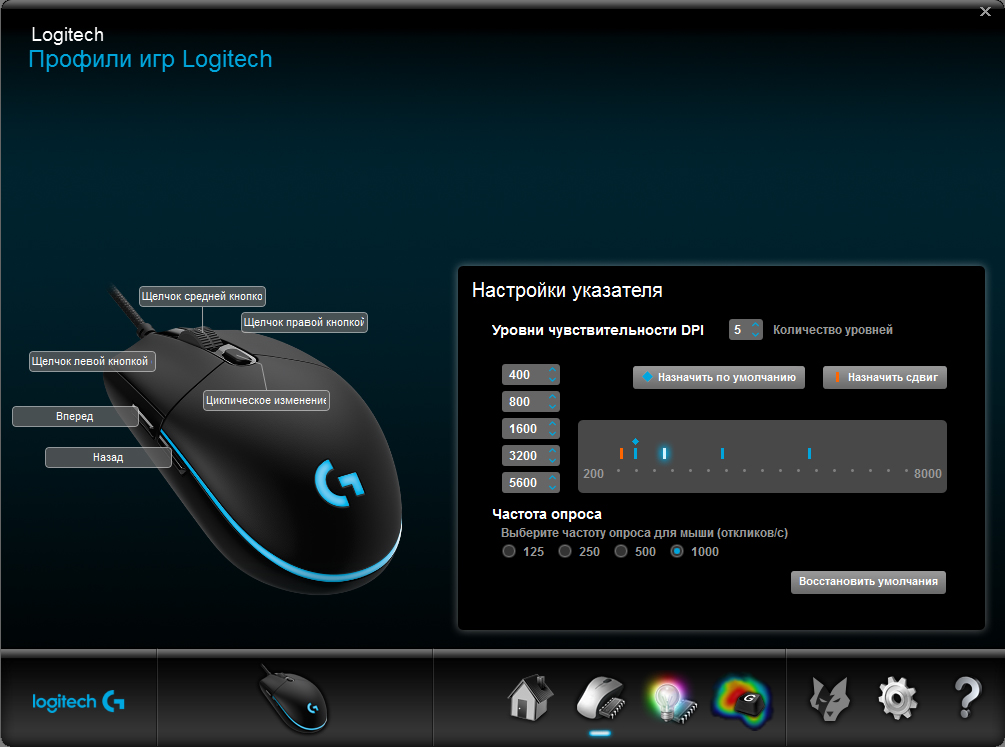Select the G Pro mouse device thumbnail
The image size is (1005, 747).
(294, 699)
